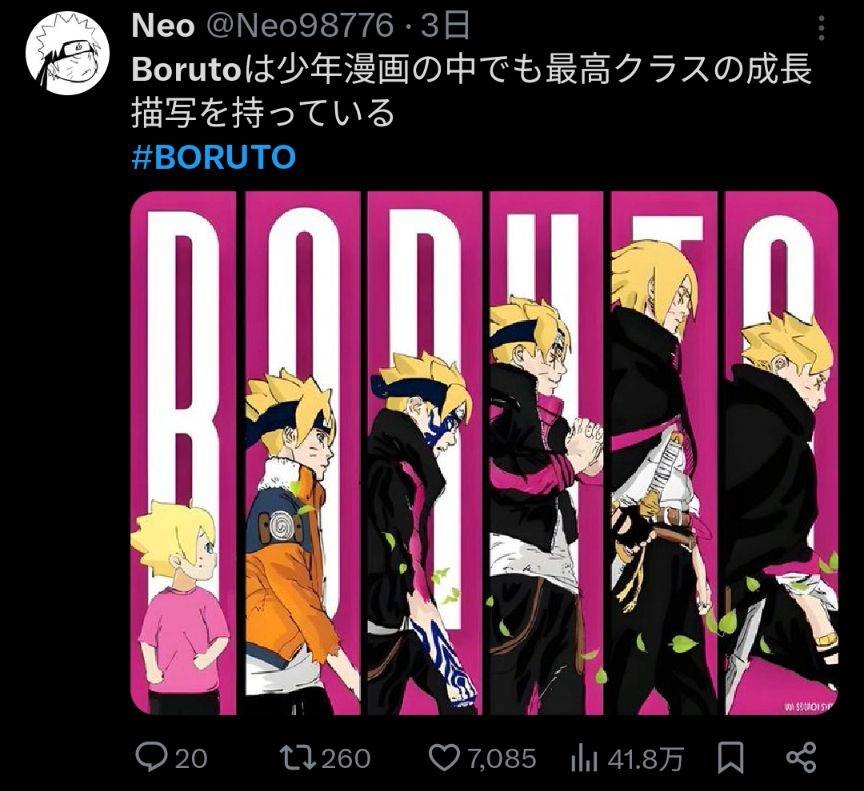Click the retweet arrows icon
Image resolution: width=864 pixels, height=791 pixels.
click(x=298, y=757)
